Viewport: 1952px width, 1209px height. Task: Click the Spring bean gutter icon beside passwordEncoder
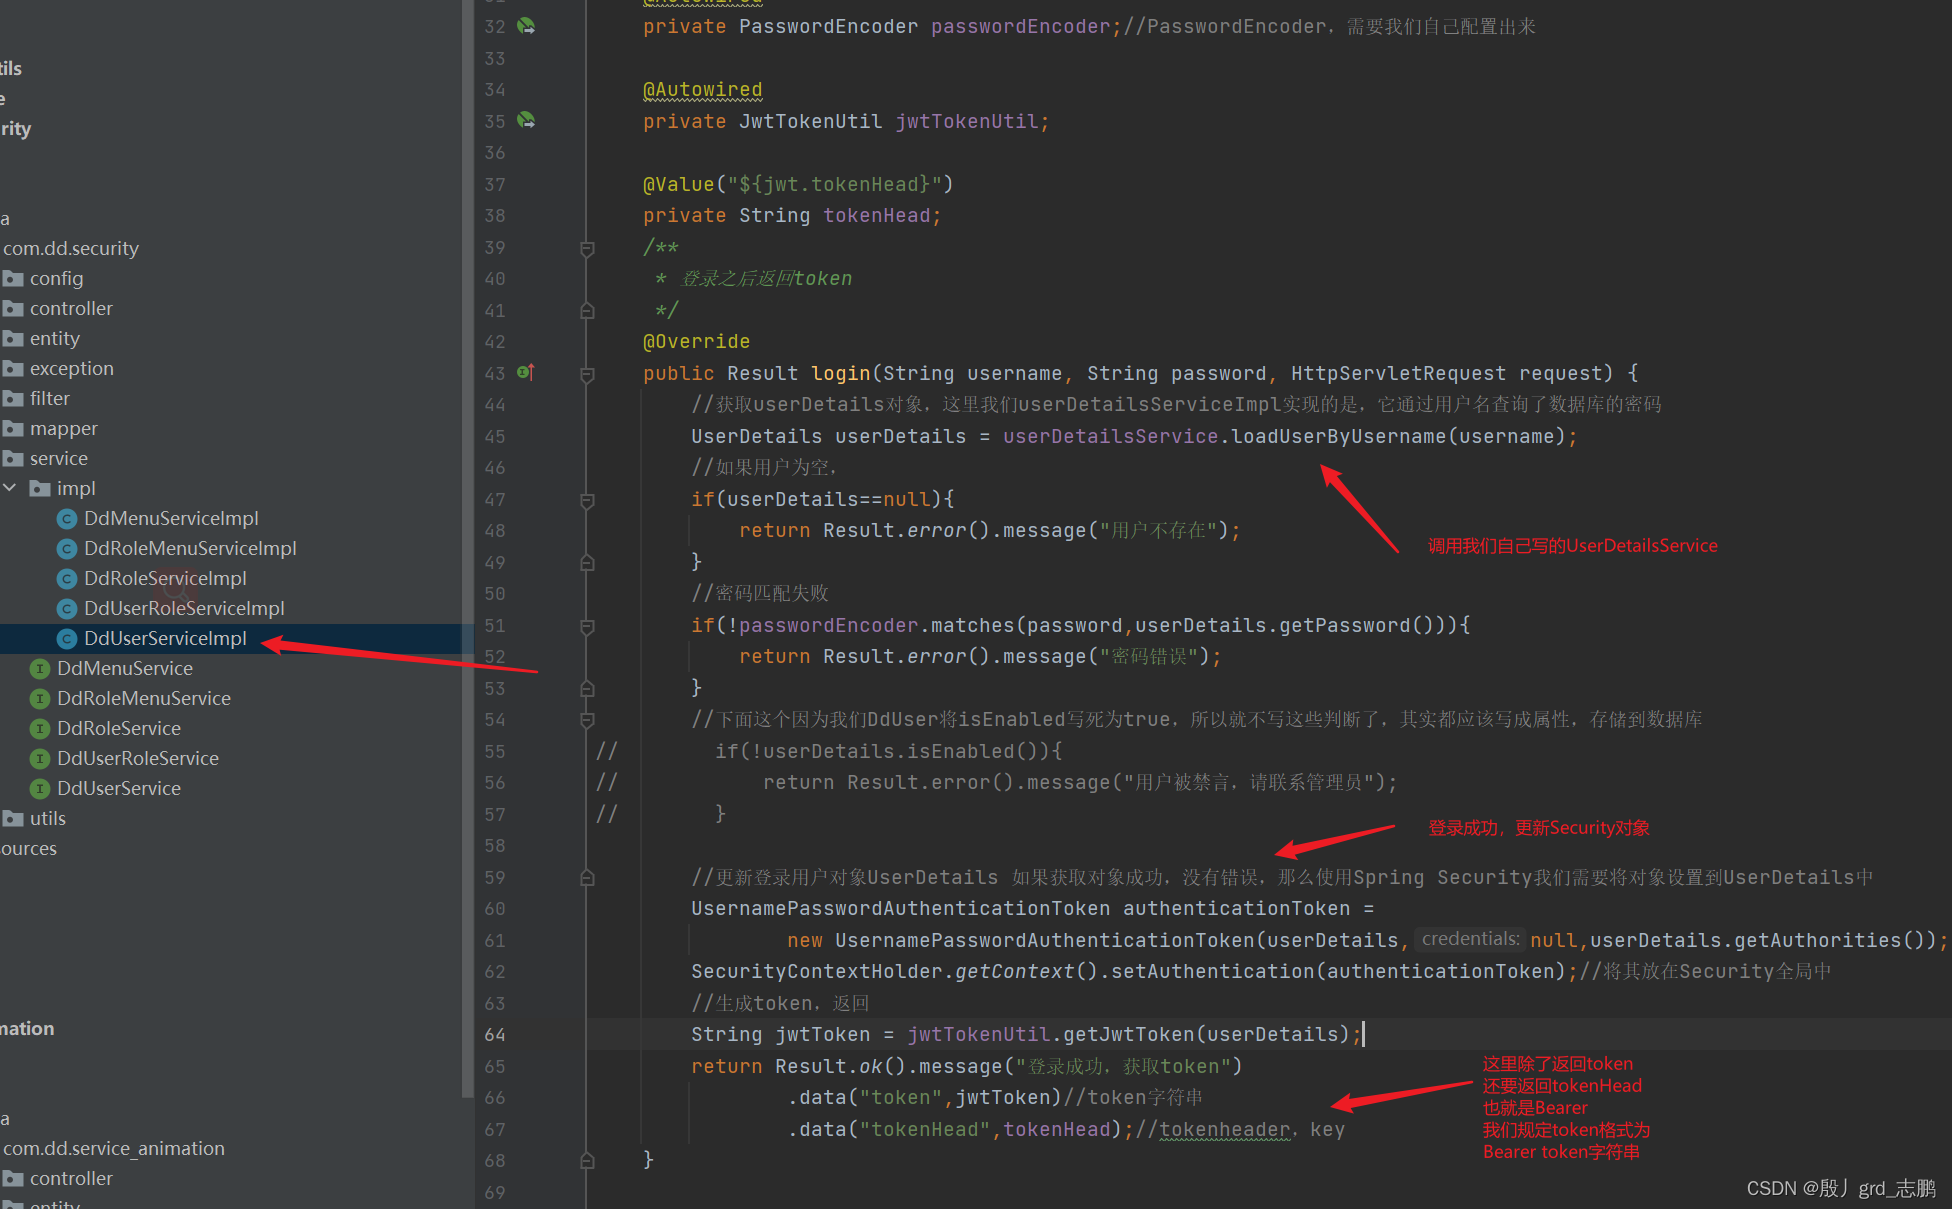tap(526, 26)
